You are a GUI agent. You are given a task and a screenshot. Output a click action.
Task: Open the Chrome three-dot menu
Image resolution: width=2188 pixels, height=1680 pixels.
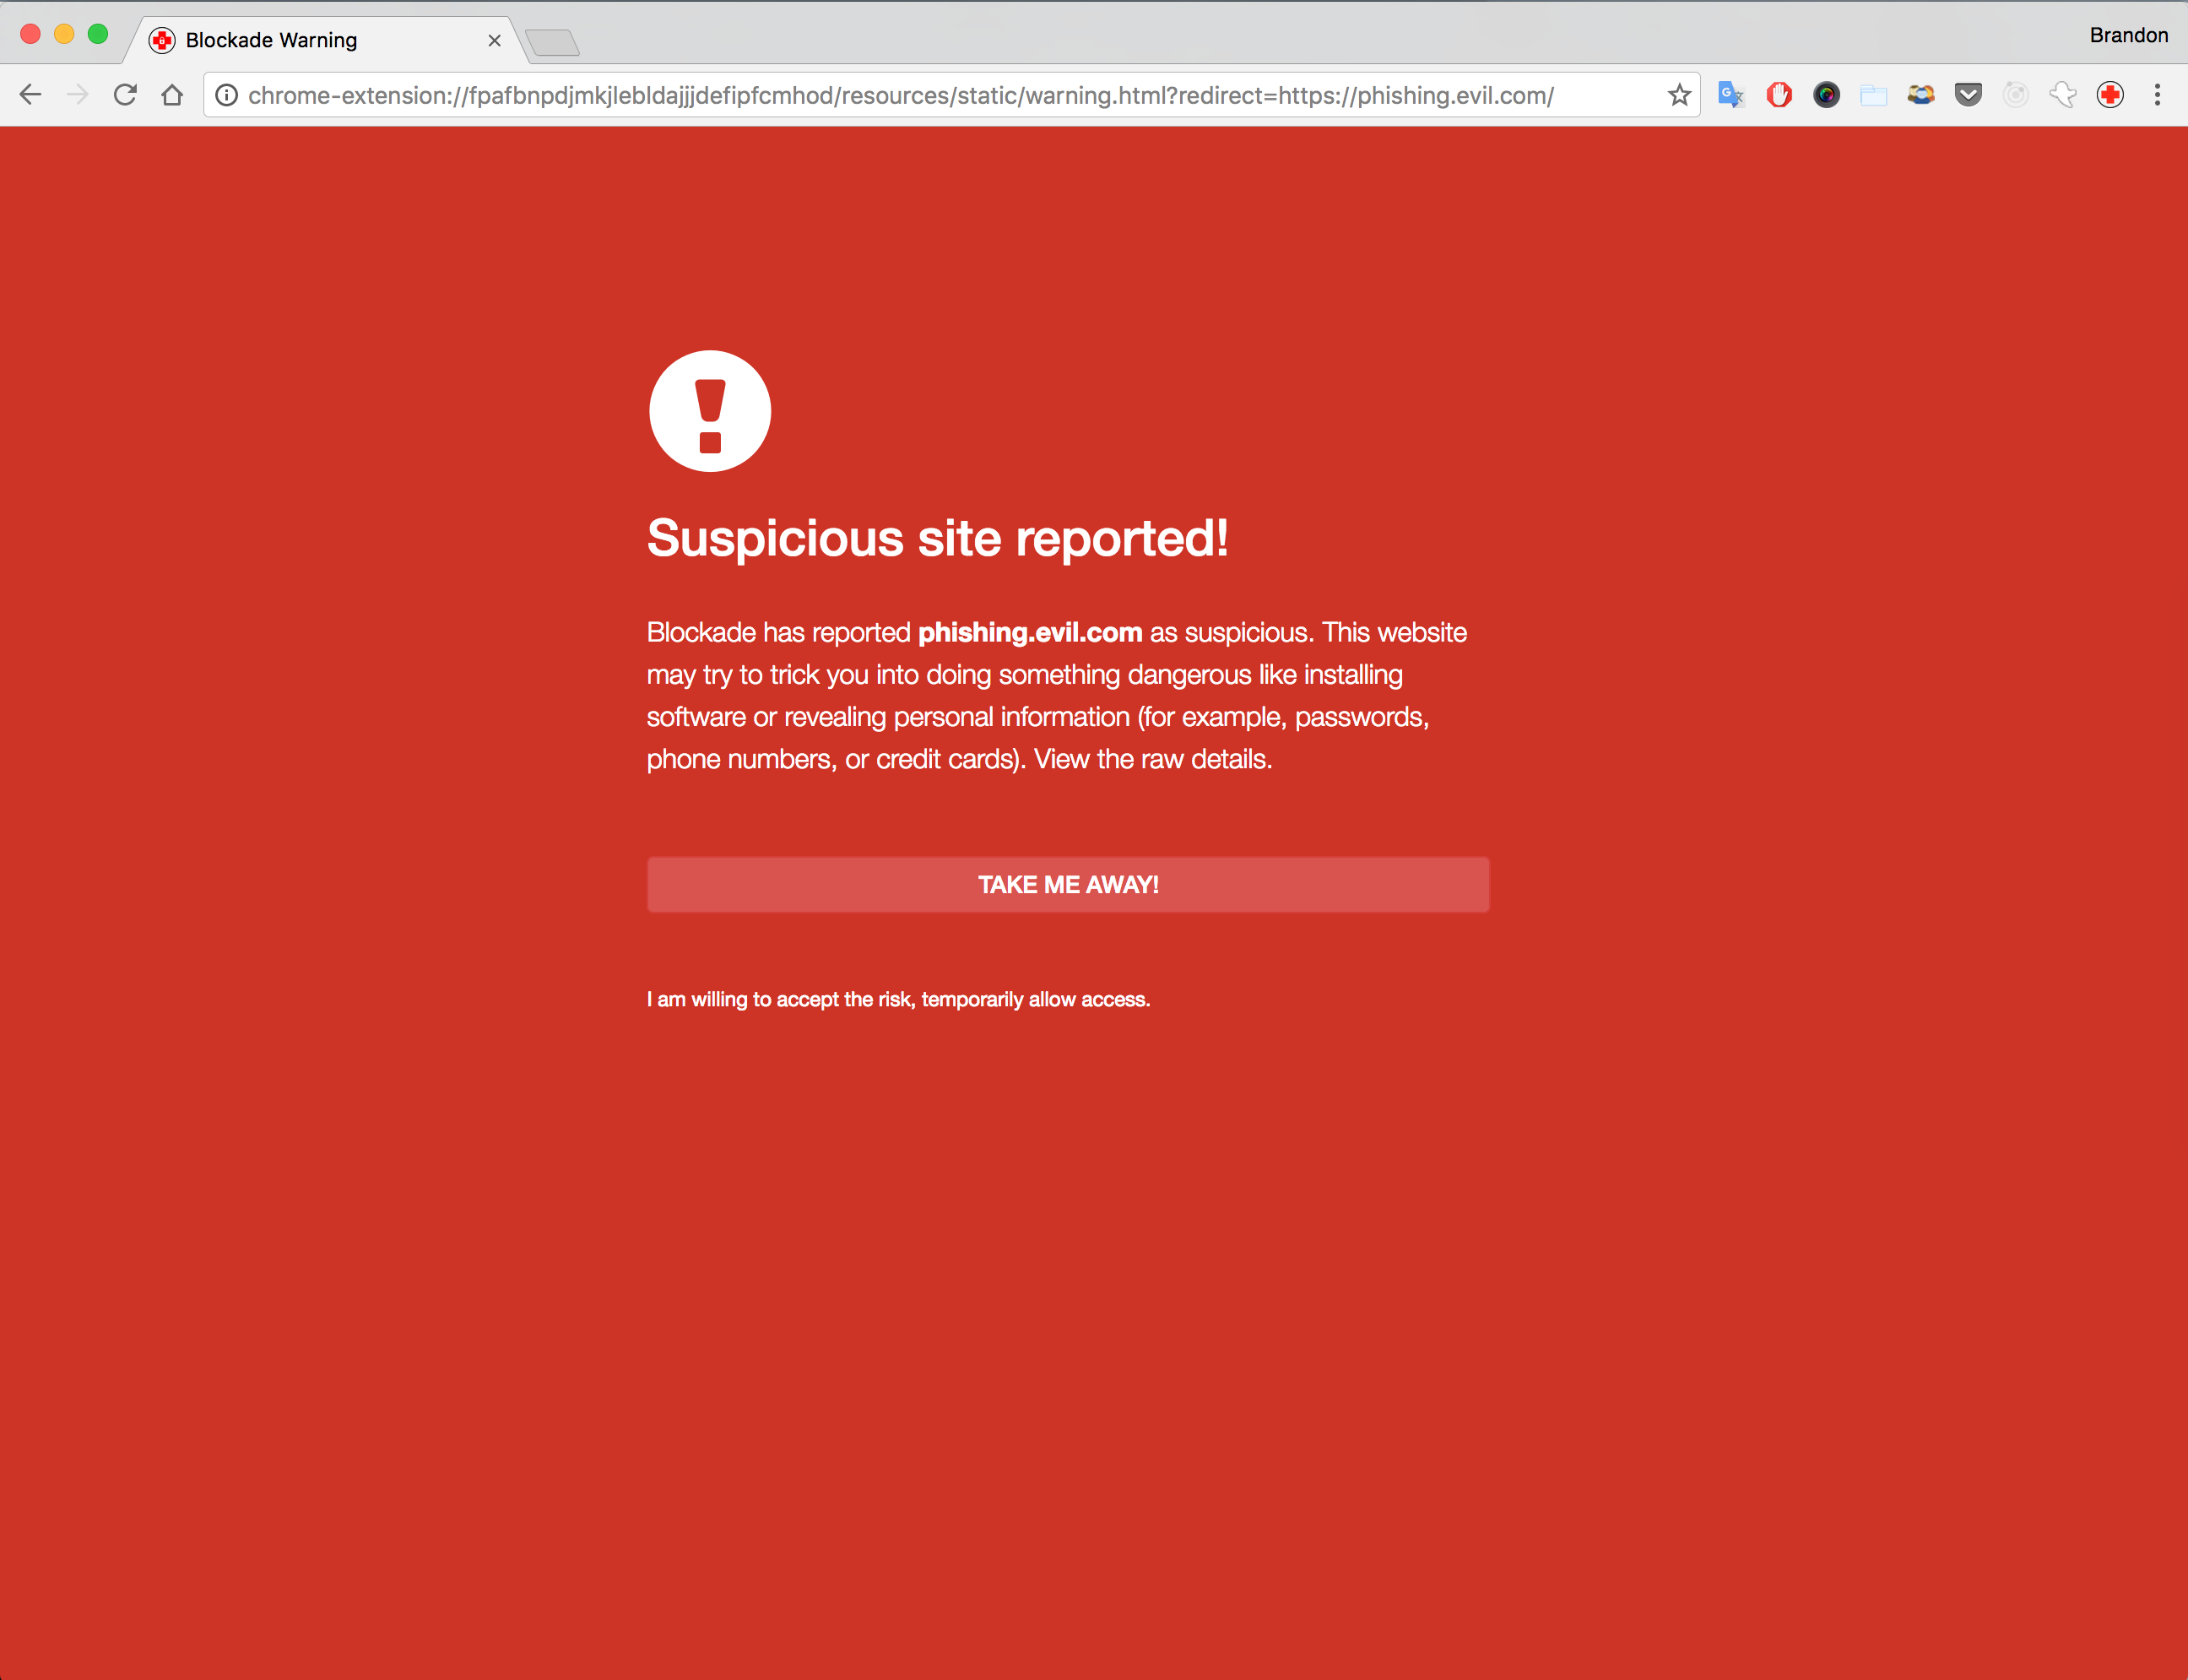(x=2157, y=95)
